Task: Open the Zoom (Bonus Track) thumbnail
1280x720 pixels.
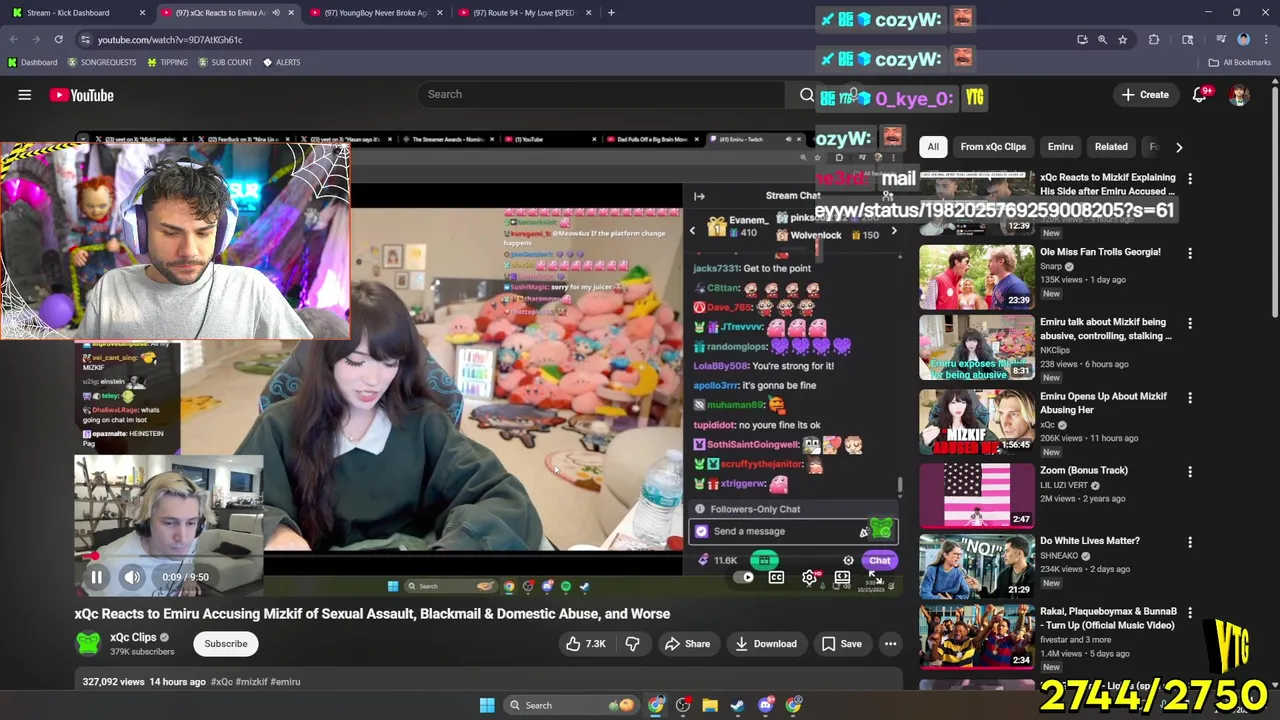Action: (977, 495)
